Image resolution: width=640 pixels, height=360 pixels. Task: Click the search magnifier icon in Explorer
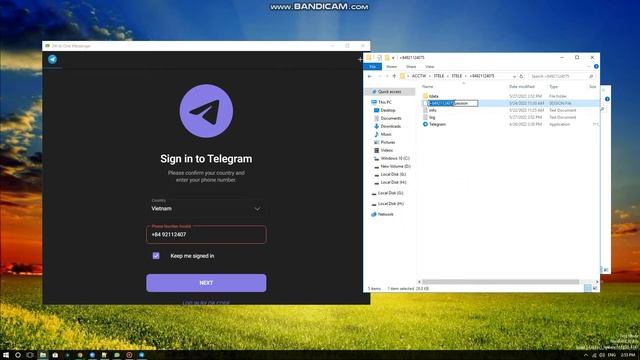pos(591,76)
